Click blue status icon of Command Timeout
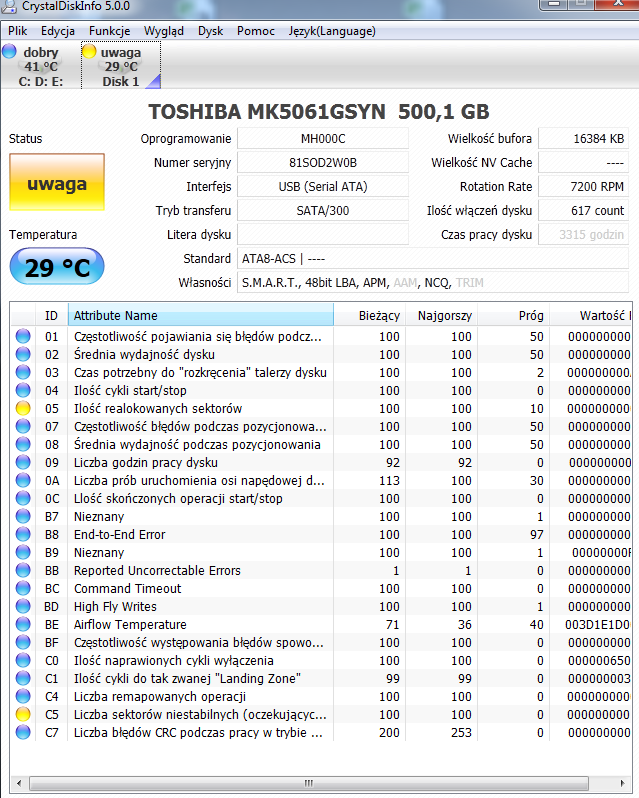Screen dimensions: 639x798 (23, 588)
